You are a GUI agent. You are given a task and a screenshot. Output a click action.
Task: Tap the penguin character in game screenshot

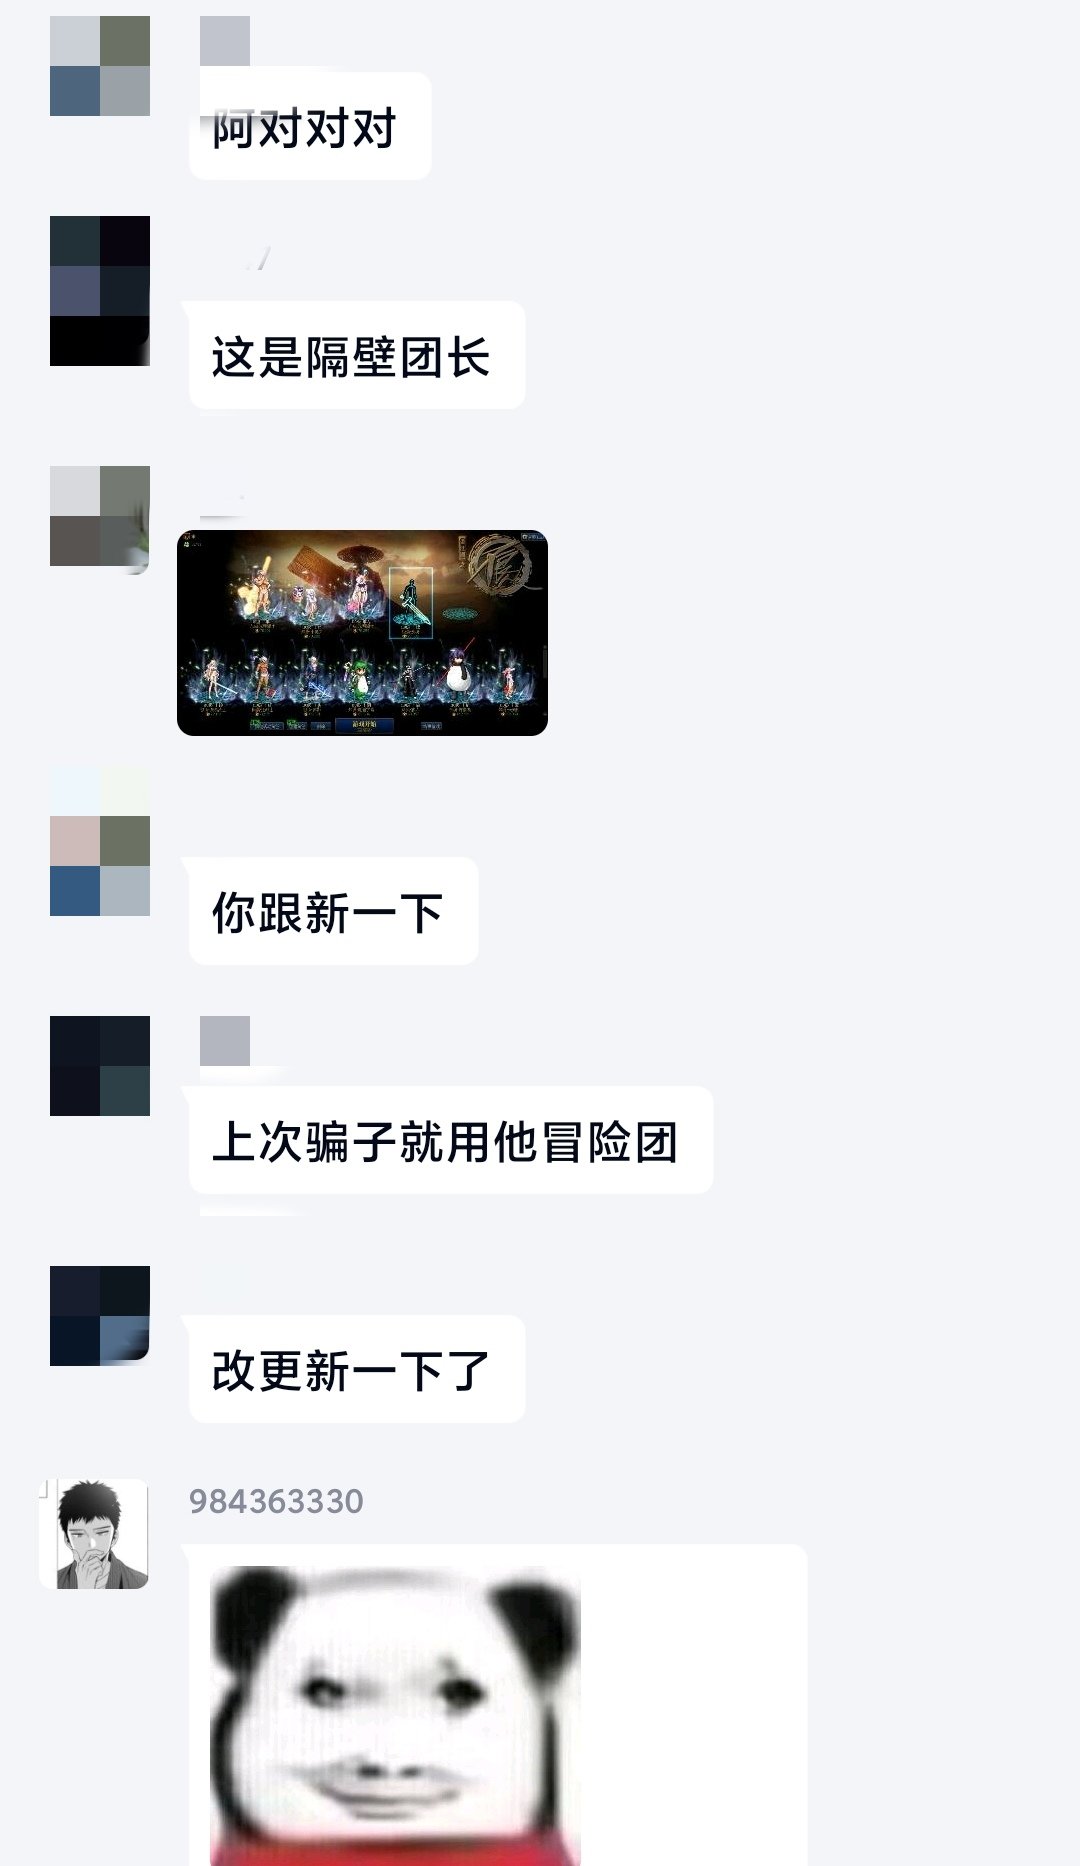[459, 671]
